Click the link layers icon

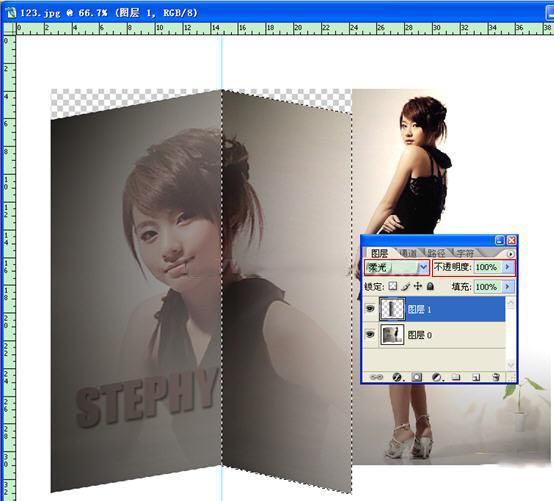point(376,377)
